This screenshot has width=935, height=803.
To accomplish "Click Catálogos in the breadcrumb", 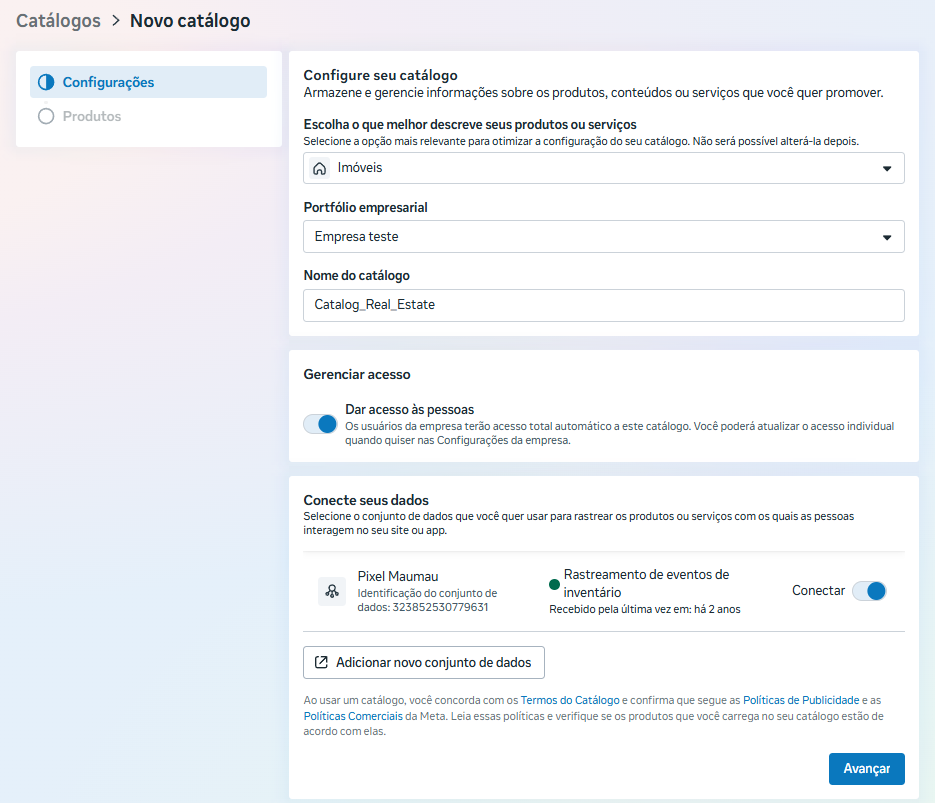I will [58, 21].
